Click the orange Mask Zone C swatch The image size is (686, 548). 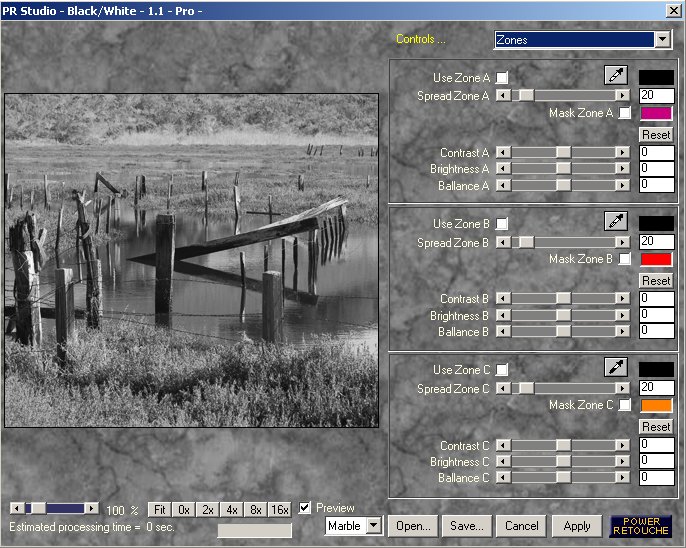656,405
